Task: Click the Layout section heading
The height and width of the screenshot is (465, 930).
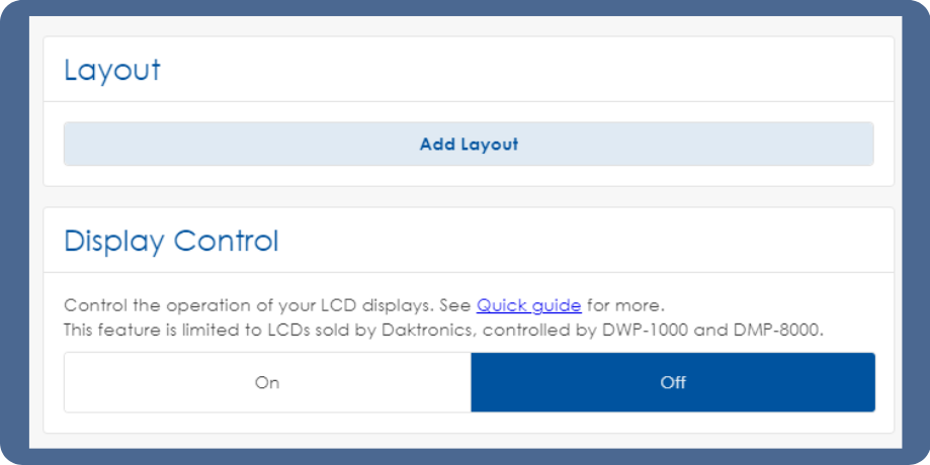Action: 112,71
